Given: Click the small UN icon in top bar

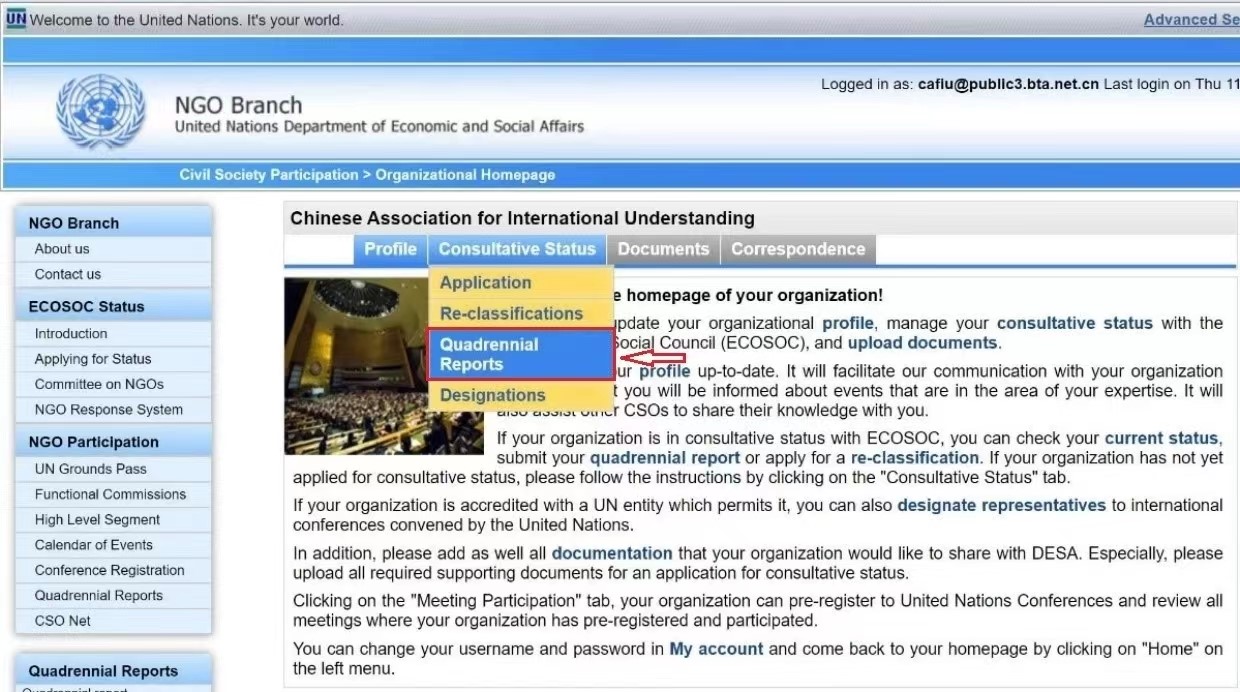Looking at the screenshot, I should (16, 19).
